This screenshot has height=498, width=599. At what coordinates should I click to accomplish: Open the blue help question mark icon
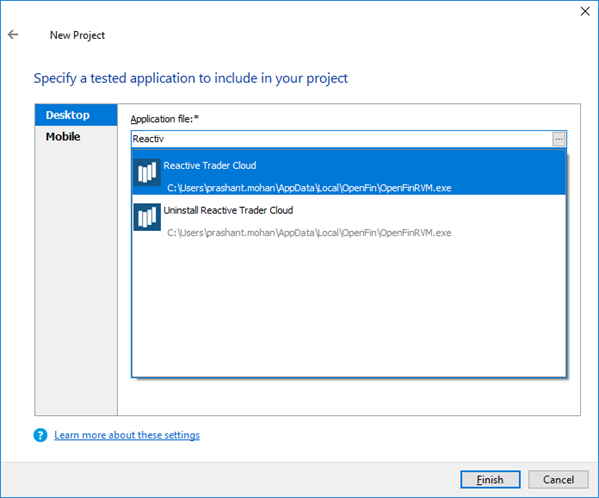coord(40,435)
